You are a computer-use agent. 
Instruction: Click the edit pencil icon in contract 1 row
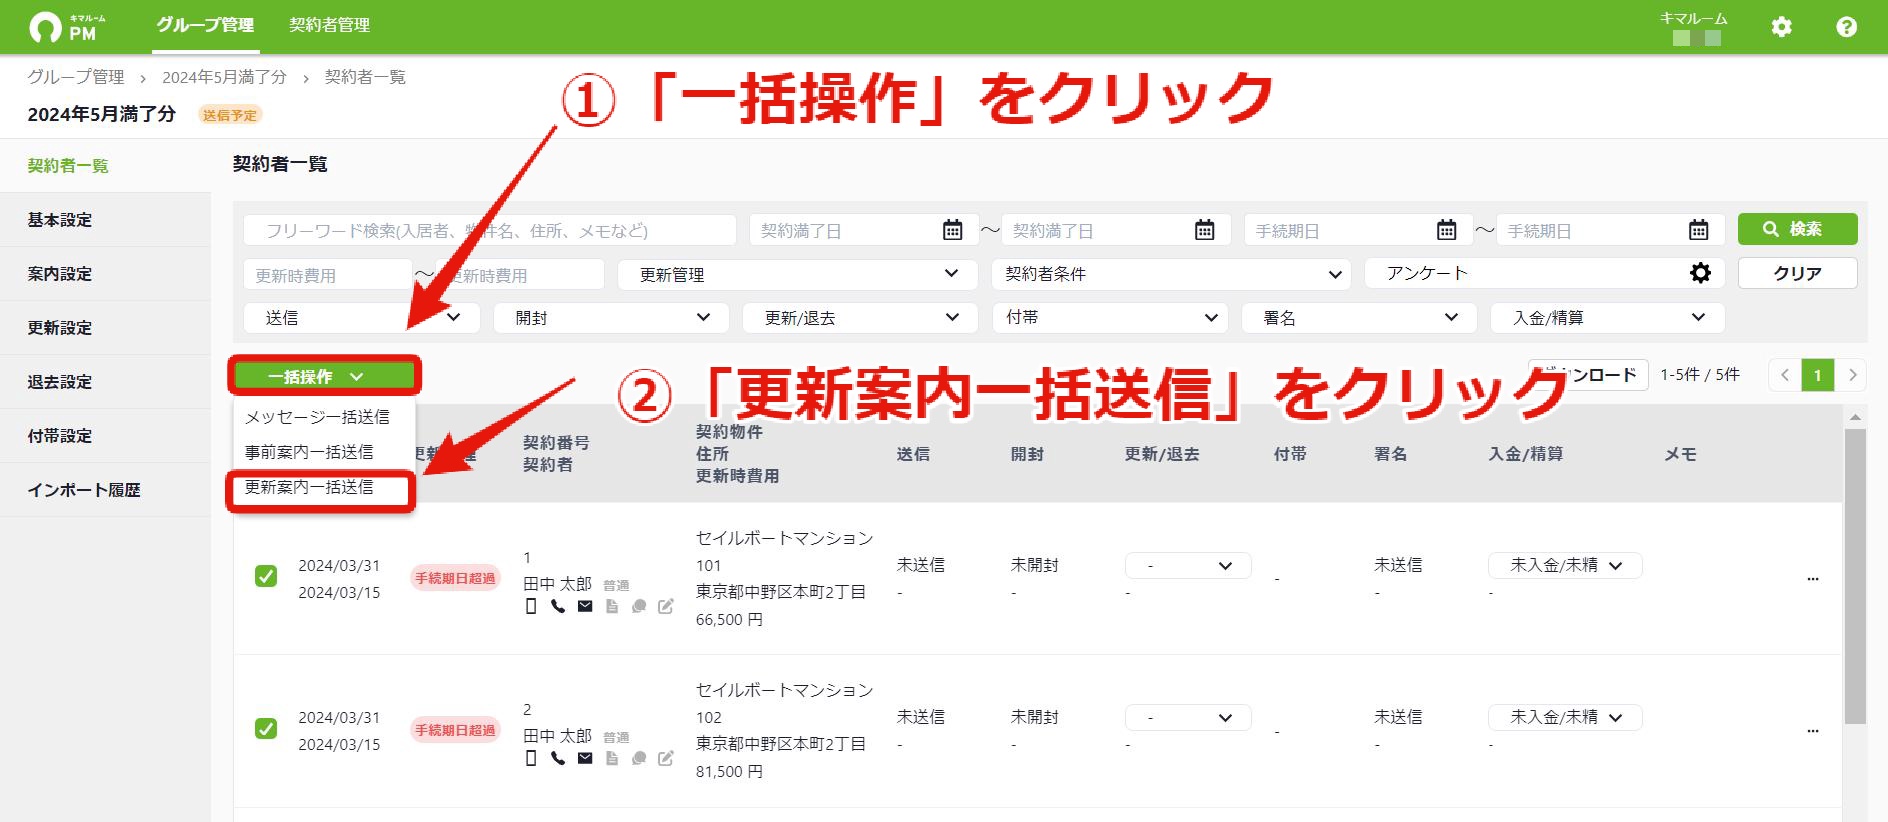tap(666, 606)
